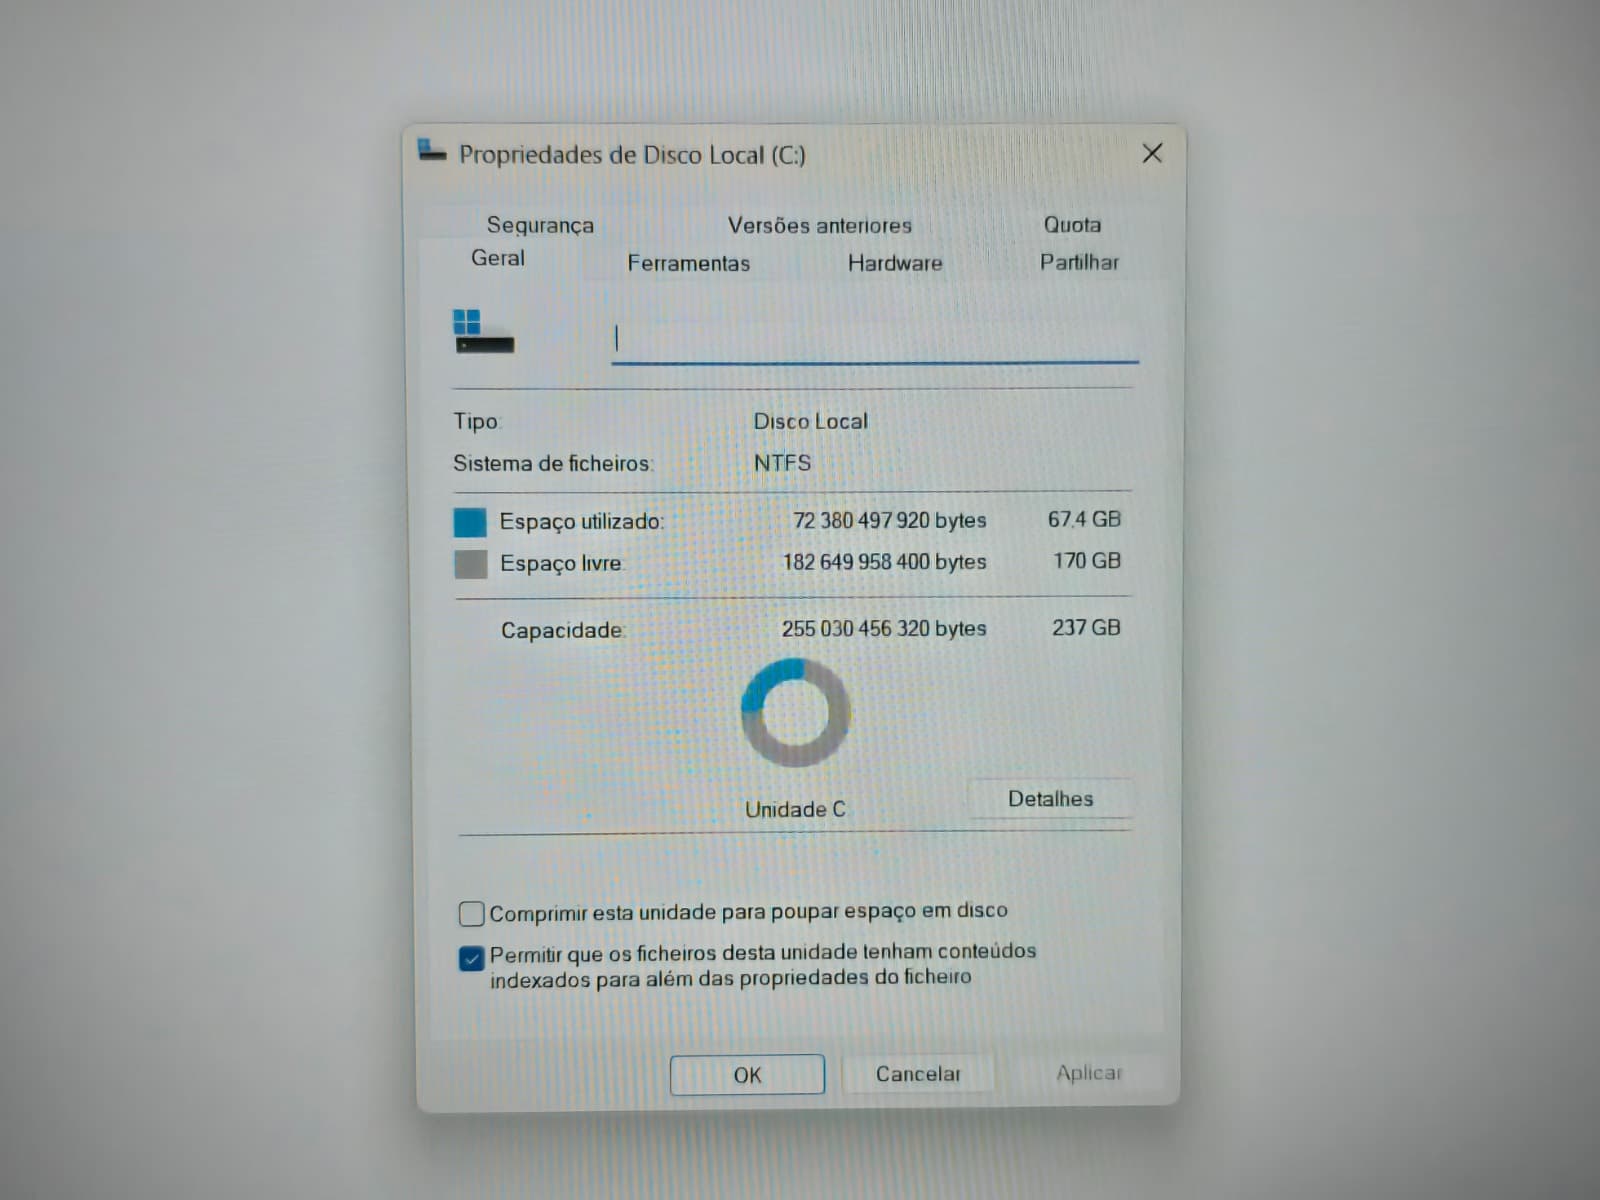Image resolution: width=1600 pixels, height=1200 pixels.
Task: Open Detalhes for disk usage
Action: tap(1051, 799)
